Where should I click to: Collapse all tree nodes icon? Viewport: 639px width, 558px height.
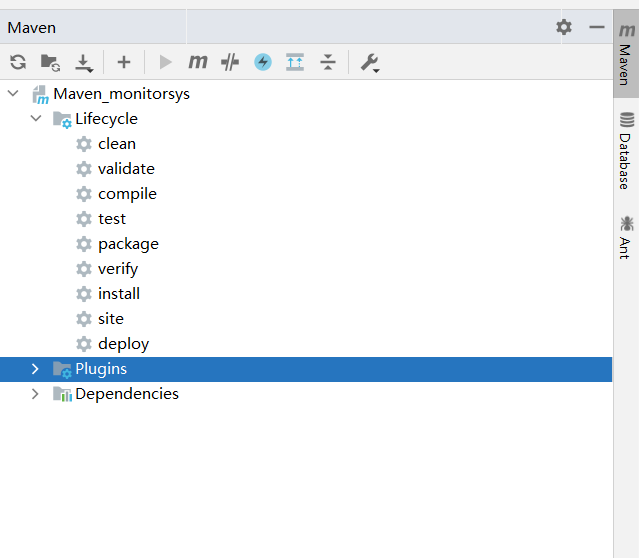[x=328, y=62]
